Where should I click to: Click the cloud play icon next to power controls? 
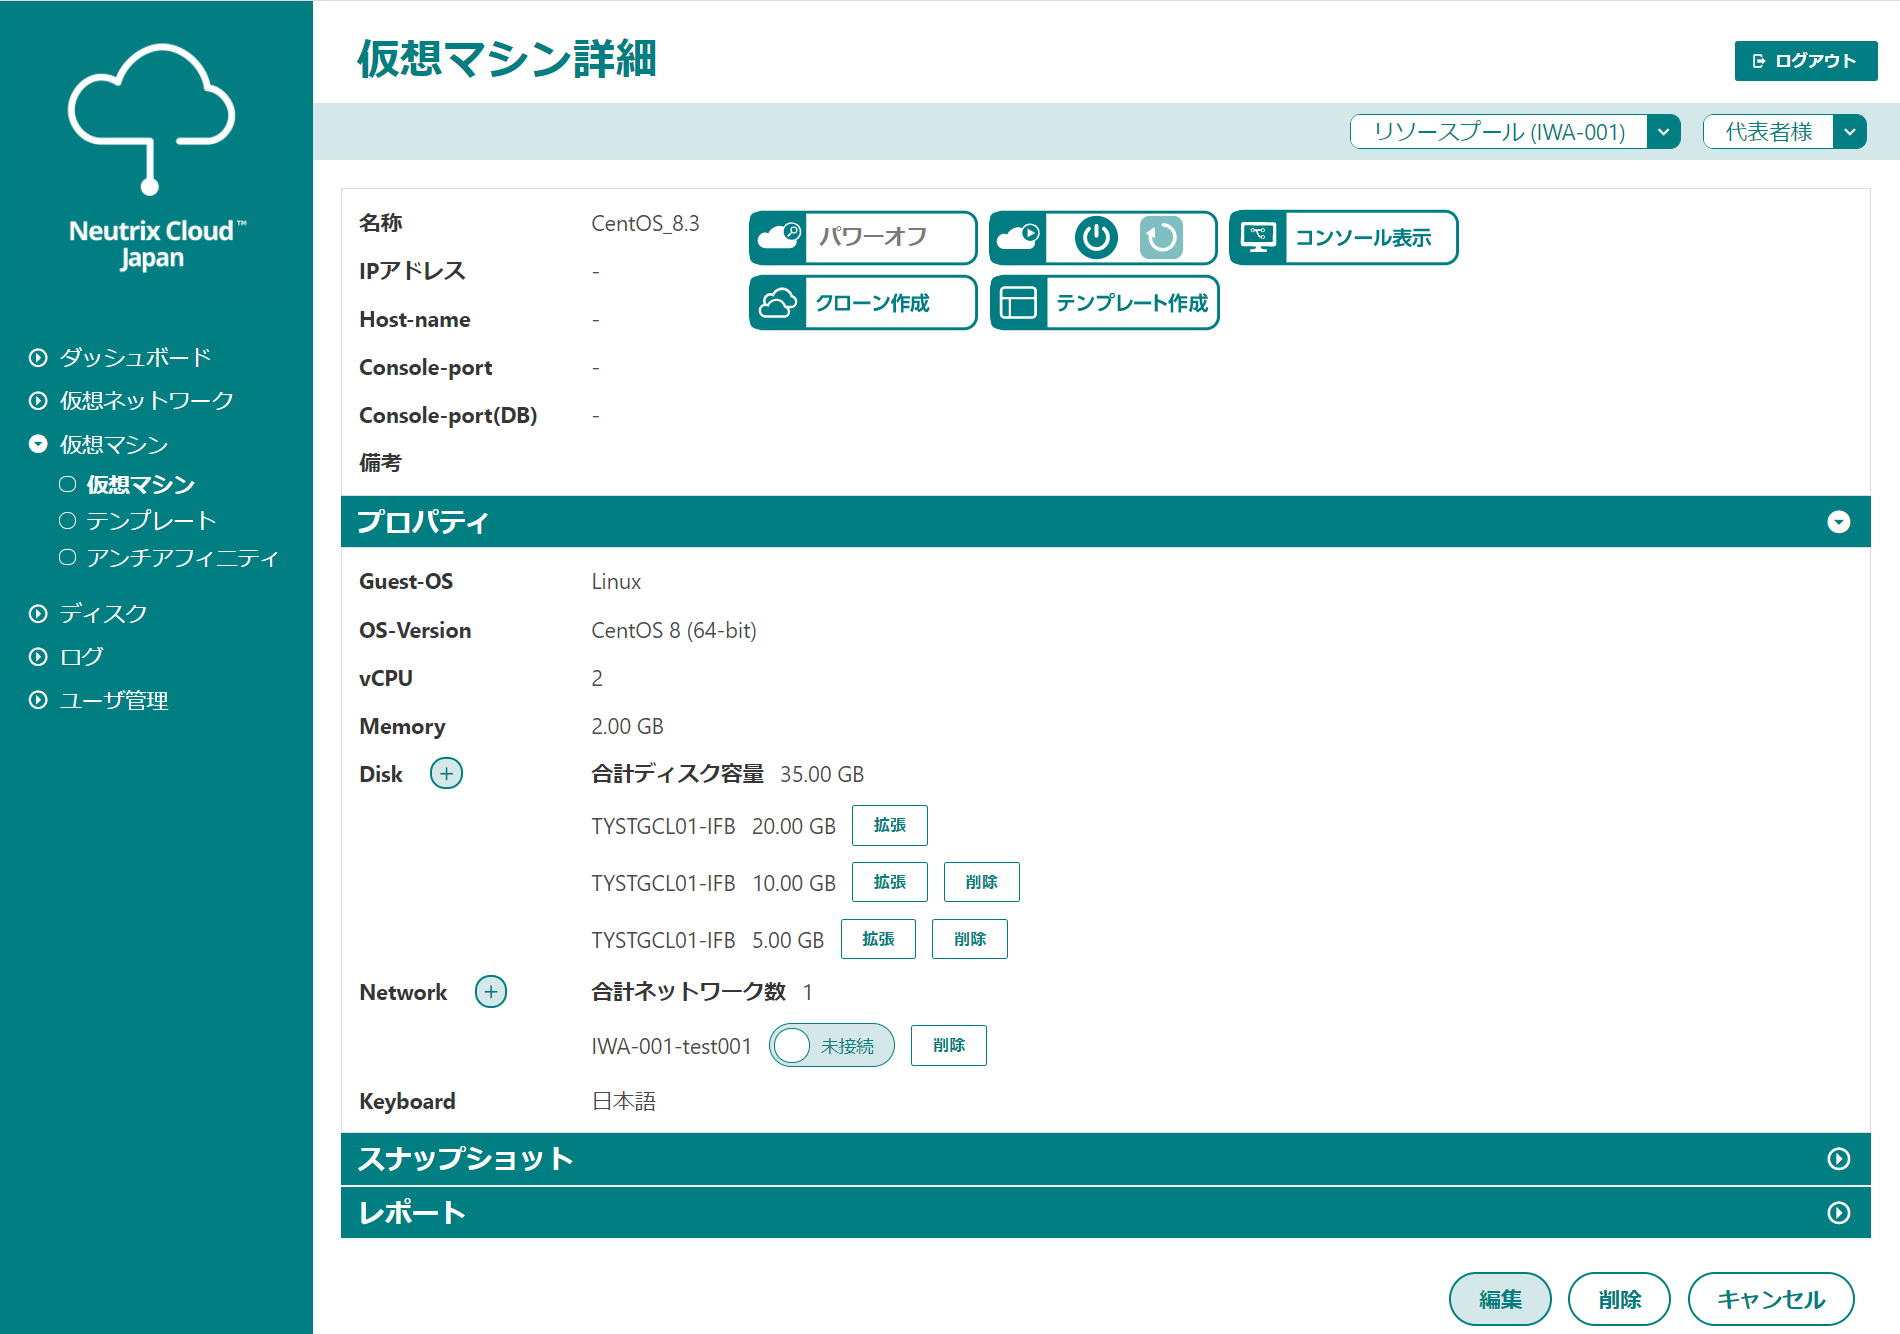[x=1019, y=237]
